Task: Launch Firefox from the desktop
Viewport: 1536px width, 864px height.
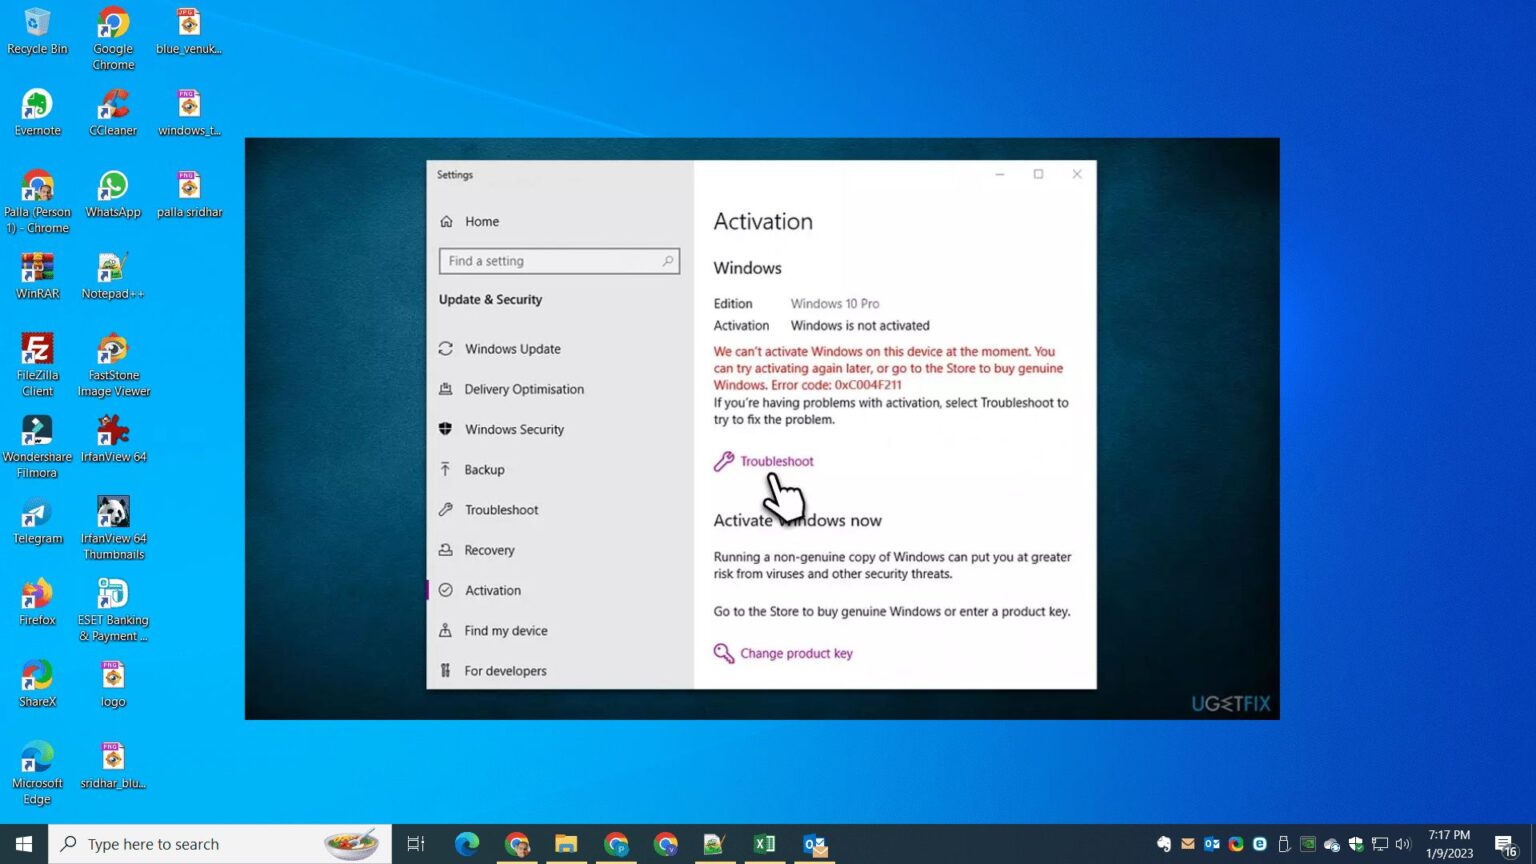Action: point(37,597)
